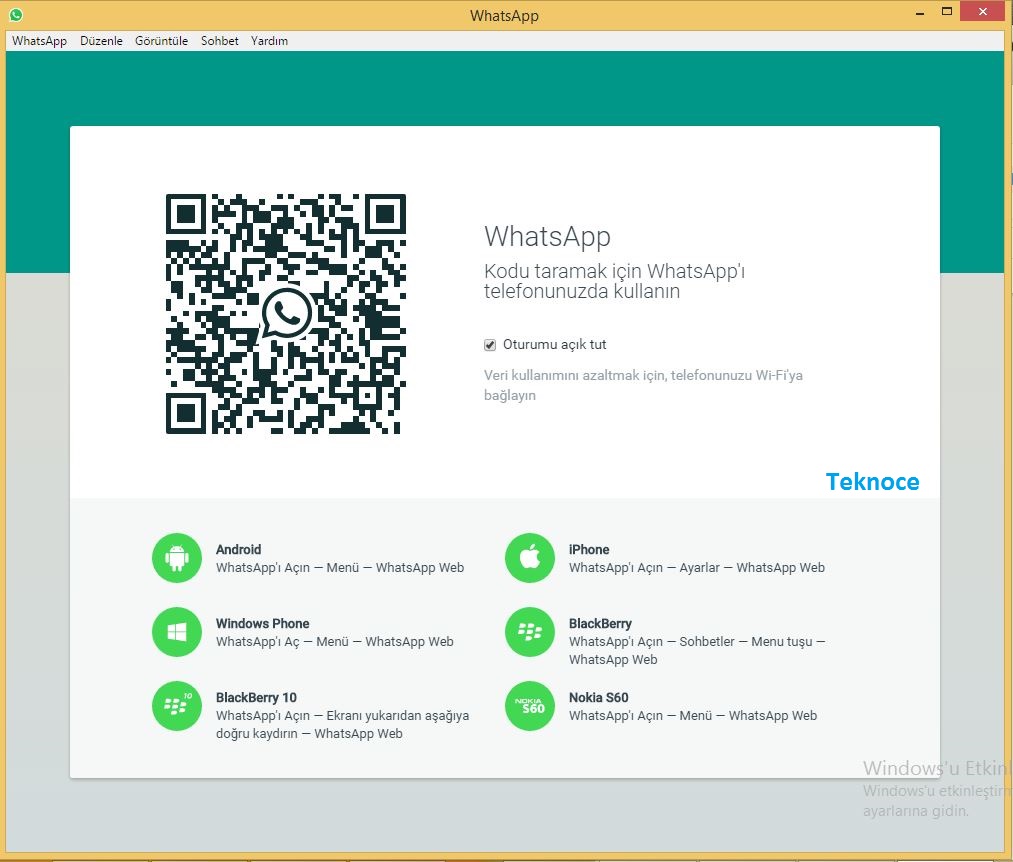Click the 'Kodu taramak için WhatsApp'ı' instruction text
The height and width of the screenshot is (862, 1013).
coord(614,281)
